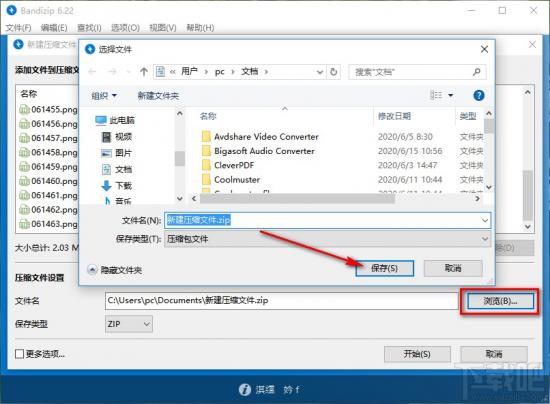Click scroll-down arrow of file list
Image resolution: width=550 pixels, height=404 pixels.
(489, 188)
